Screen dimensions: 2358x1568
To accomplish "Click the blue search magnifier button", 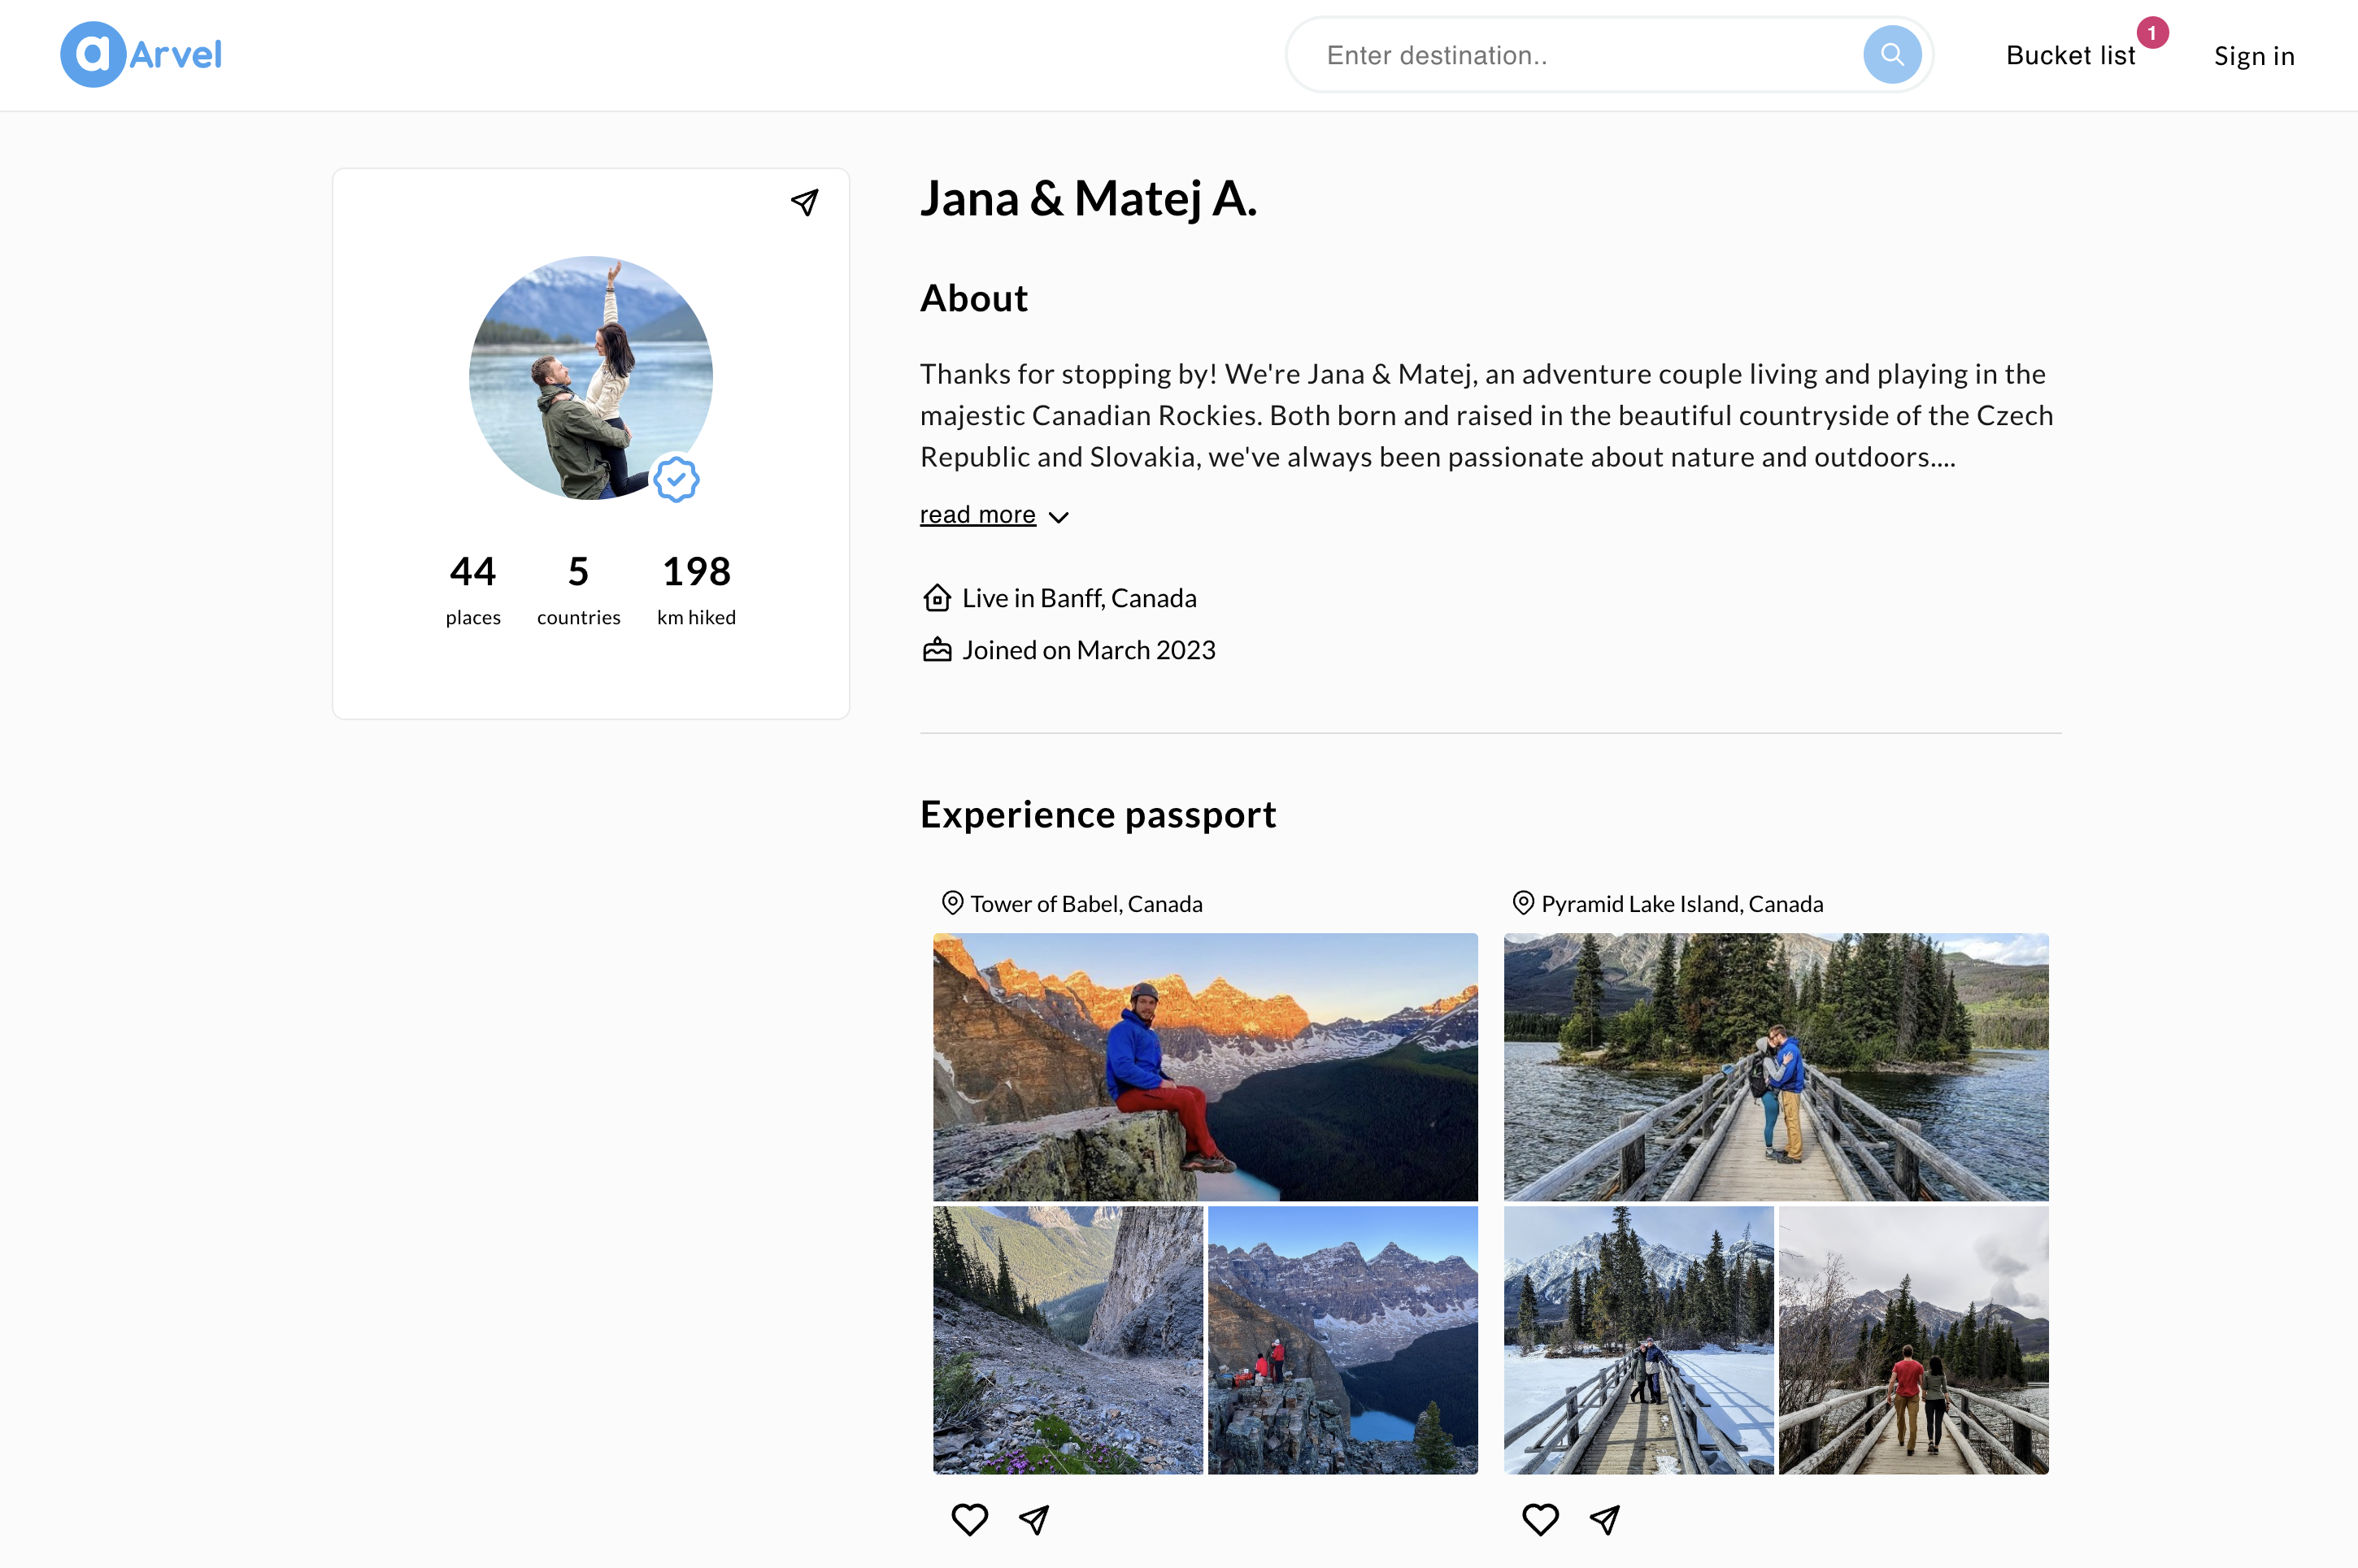I will point(1891,55).
